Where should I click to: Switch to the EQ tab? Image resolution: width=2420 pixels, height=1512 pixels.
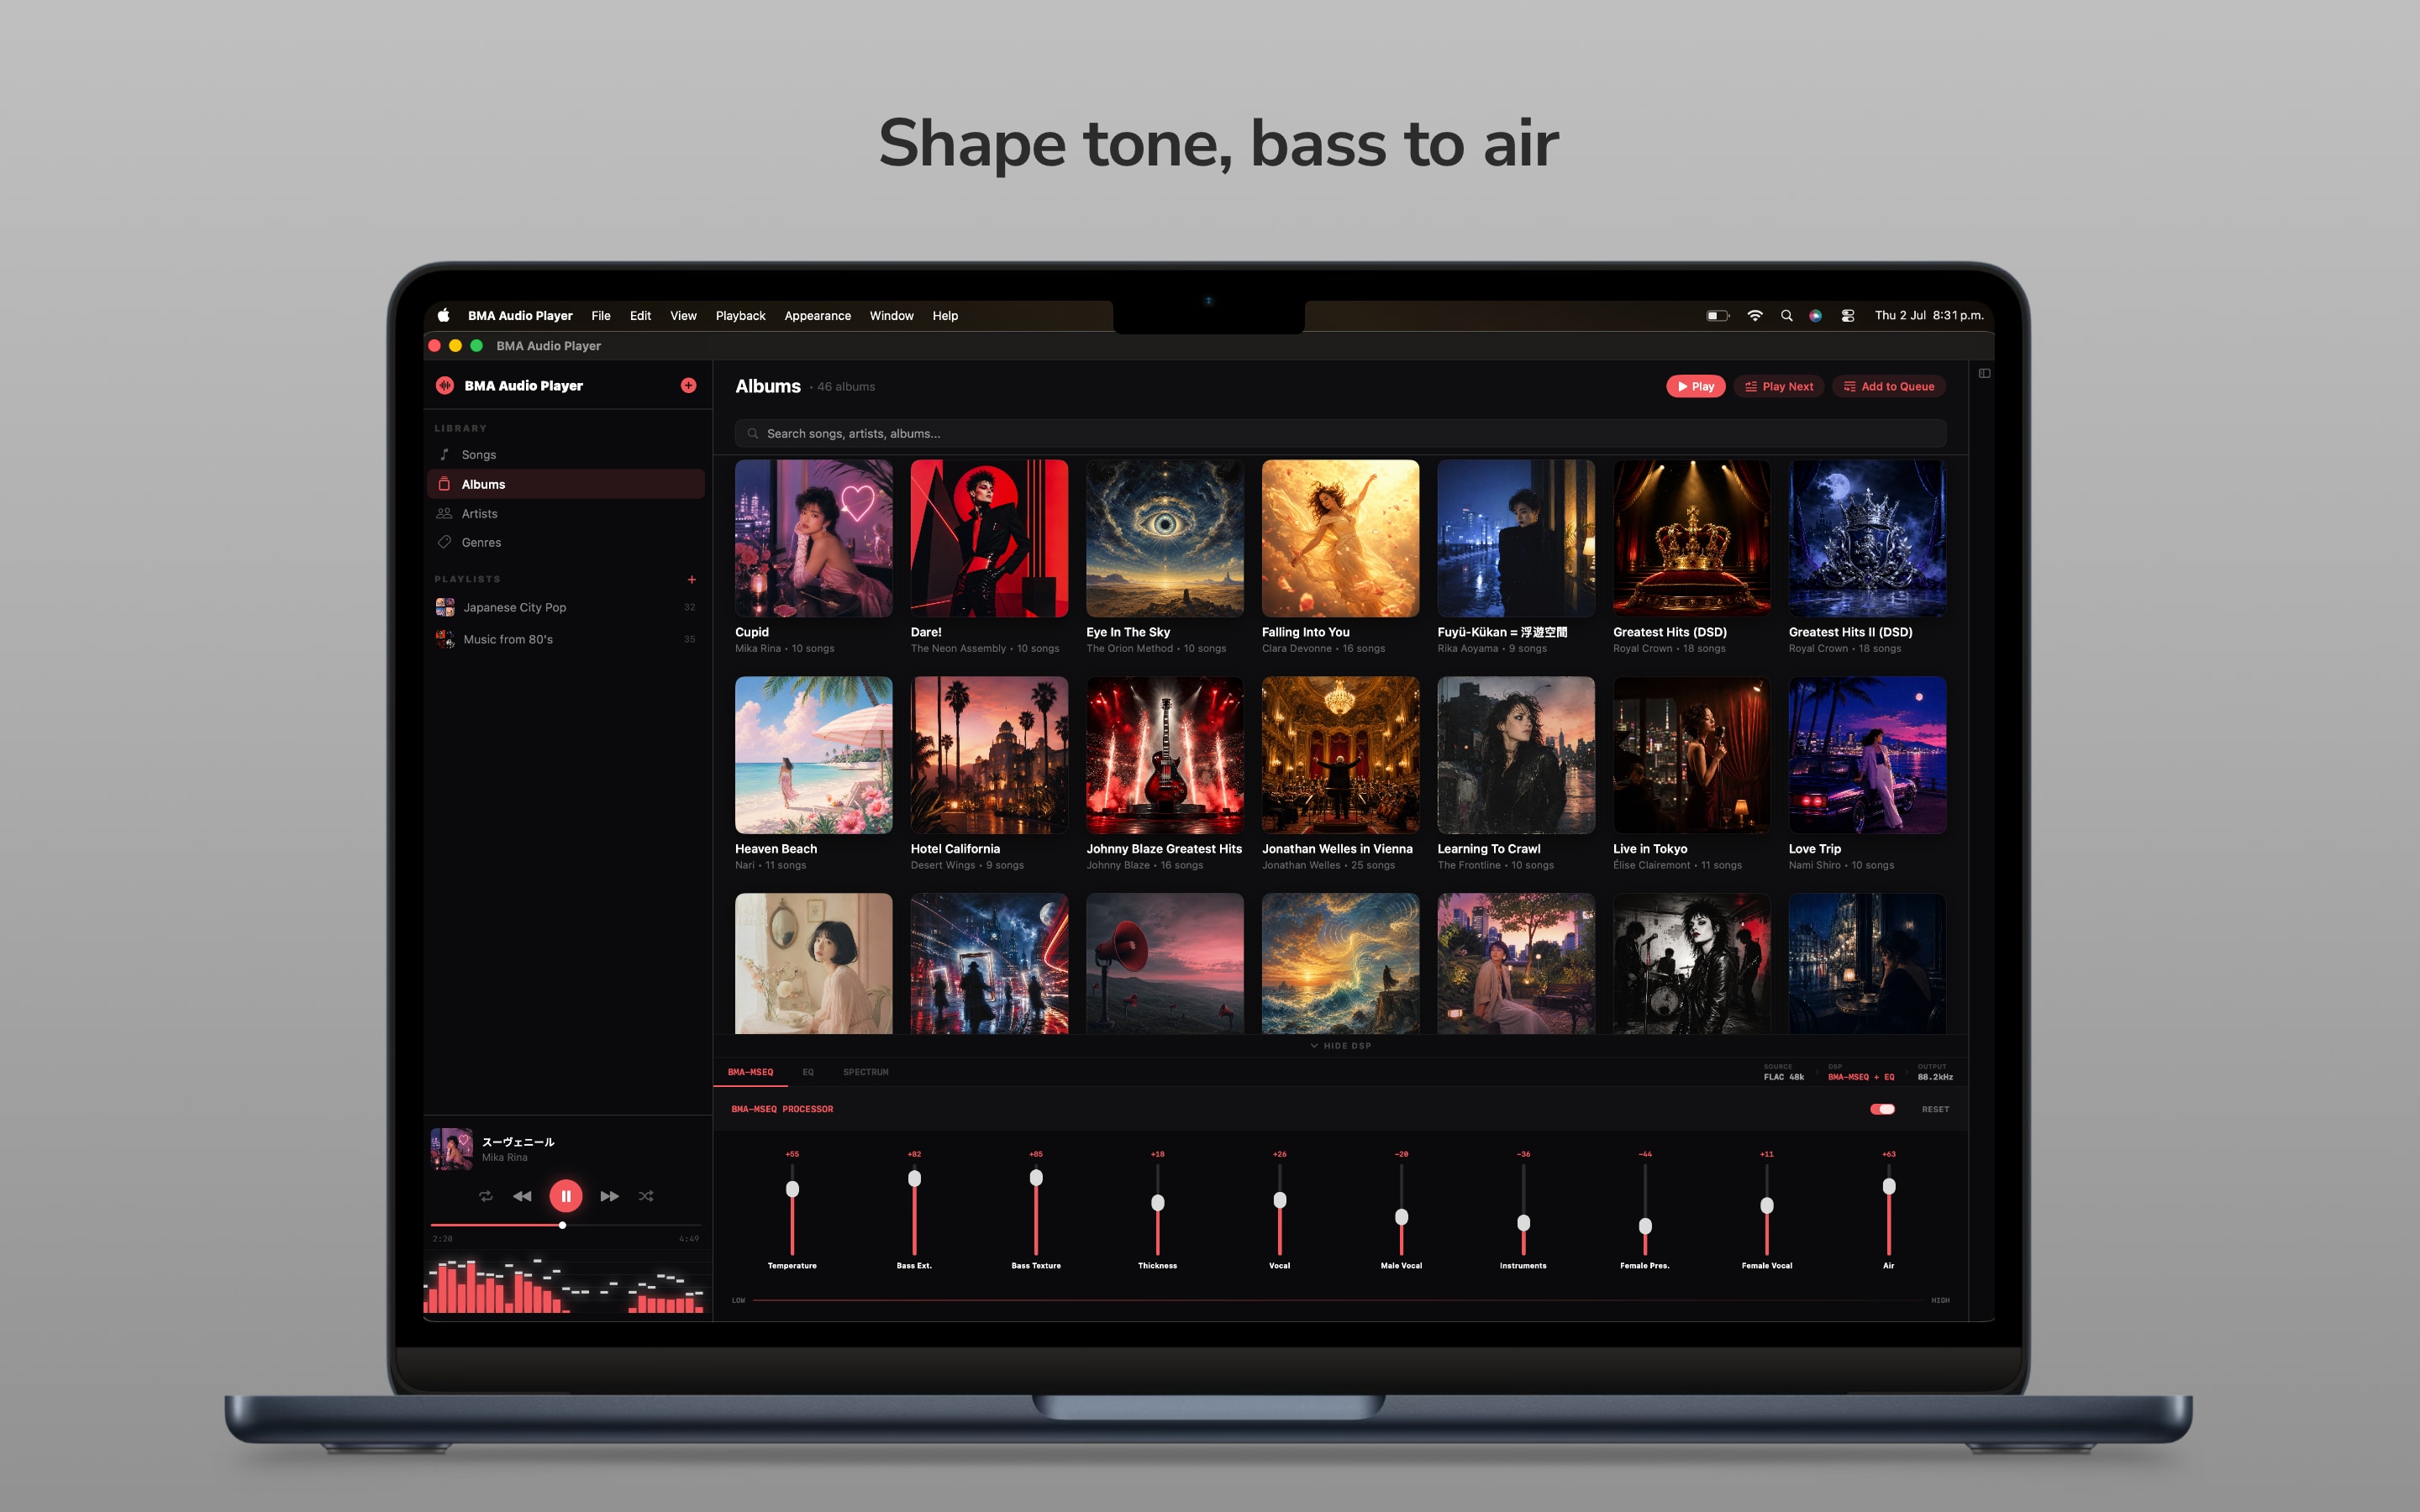(x=808, y=1072)
